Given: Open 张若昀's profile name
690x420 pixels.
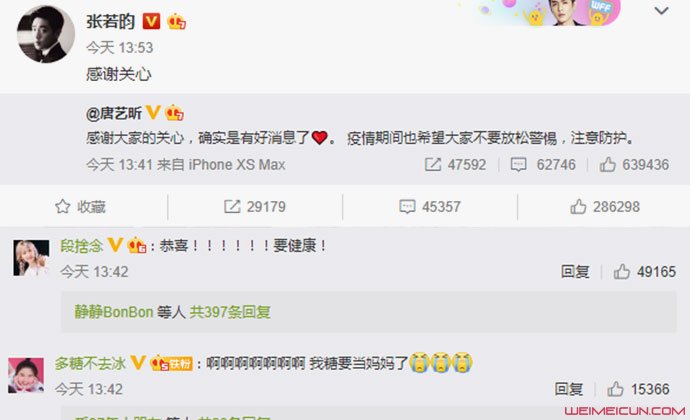Looking at the screenshot, I should click(x=110, y=21).
